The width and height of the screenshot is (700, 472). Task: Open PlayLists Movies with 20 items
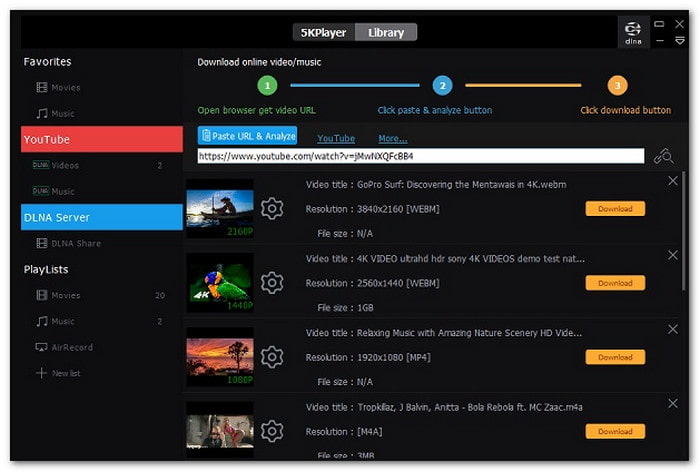click(x=66, y=295)
